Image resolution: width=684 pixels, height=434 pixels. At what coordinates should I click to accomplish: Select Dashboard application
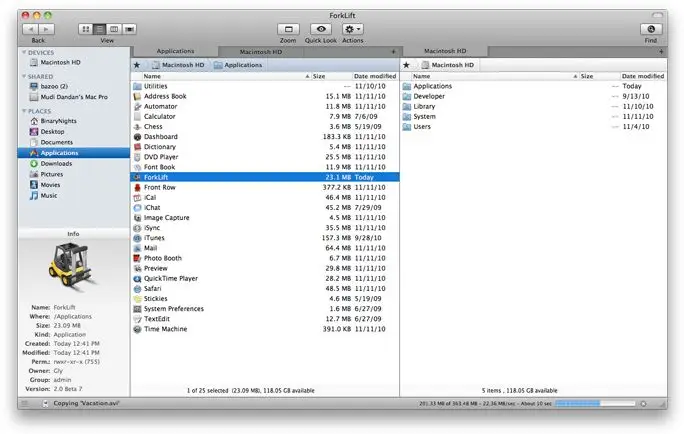pyautogui.click(x=265, y=137)
